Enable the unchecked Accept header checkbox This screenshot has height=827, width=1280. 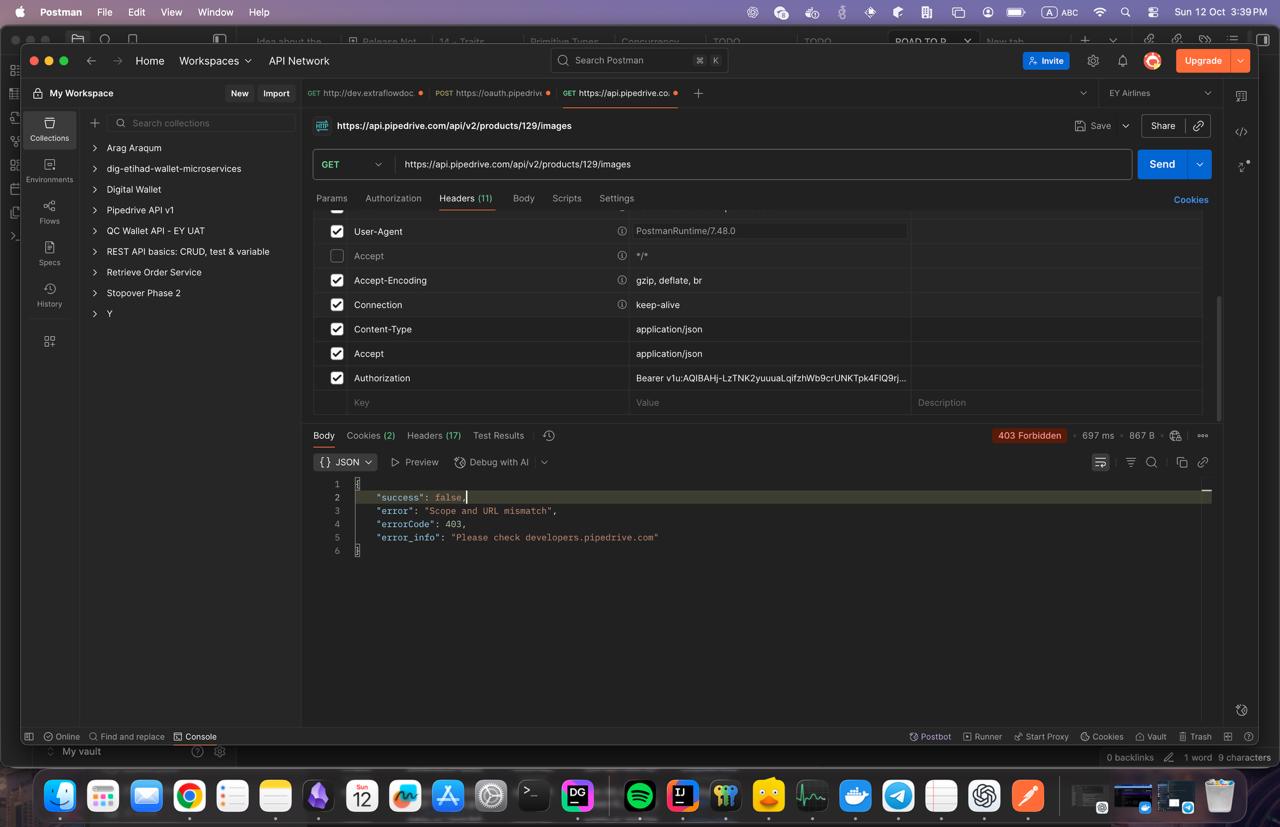tap(337, 256)
